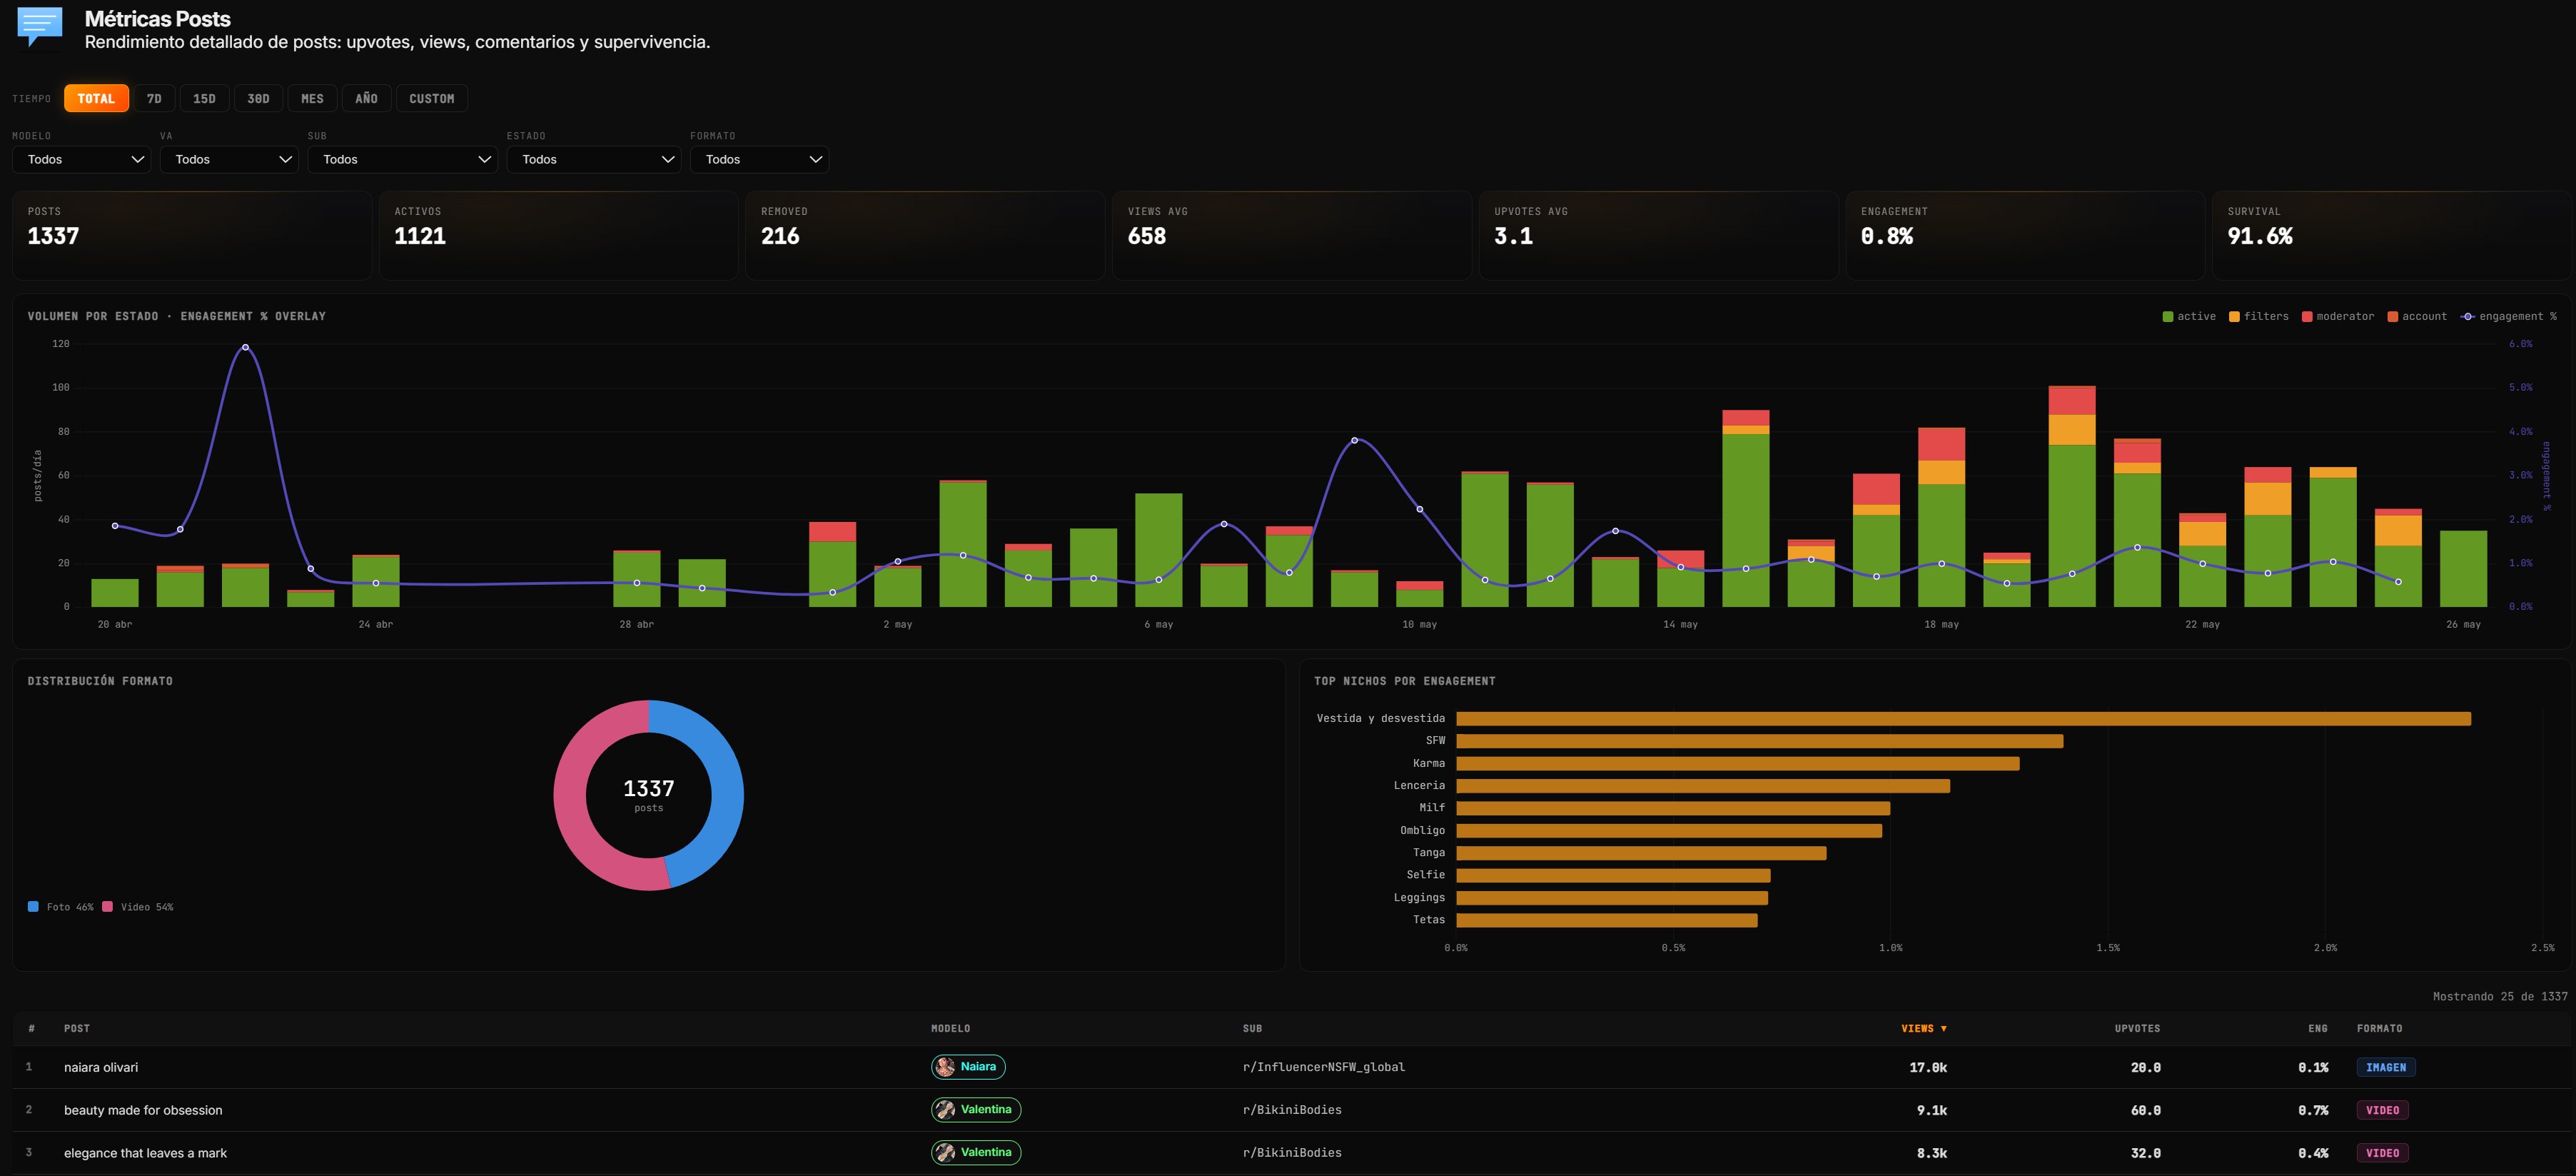Toggle the Video 54% legend entry
Image resolution: width=2576 pixels, height=1176 pixels.
click(x=138, y=907)
